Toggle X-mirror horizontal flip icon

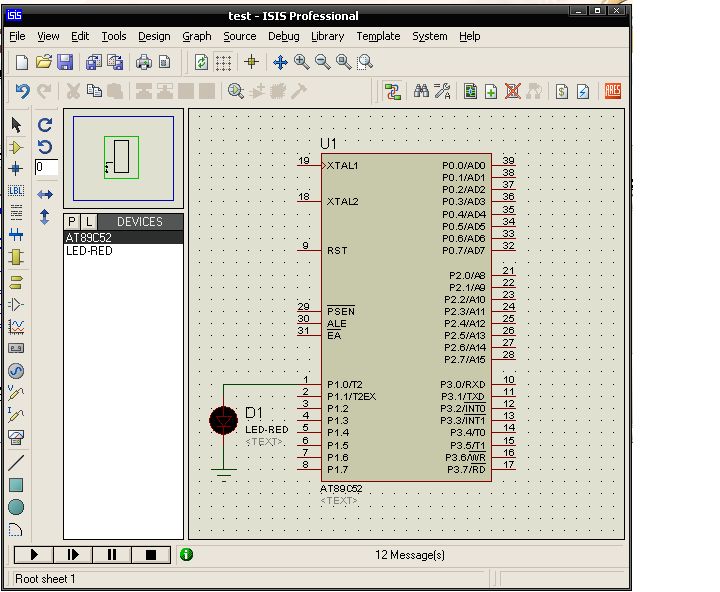coord(45,194)
